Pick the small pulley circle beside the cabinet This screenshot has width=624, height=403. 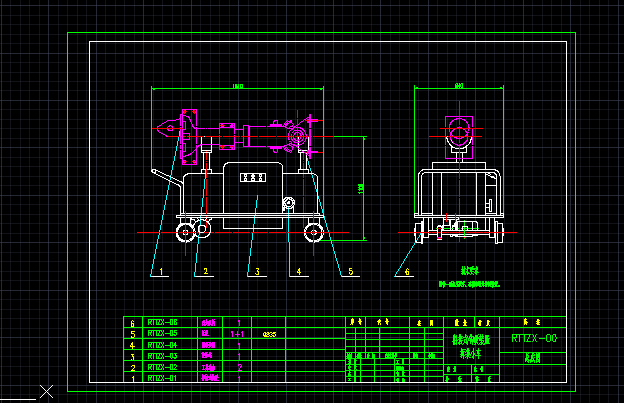pyautogui.click(x=289, y=203)
